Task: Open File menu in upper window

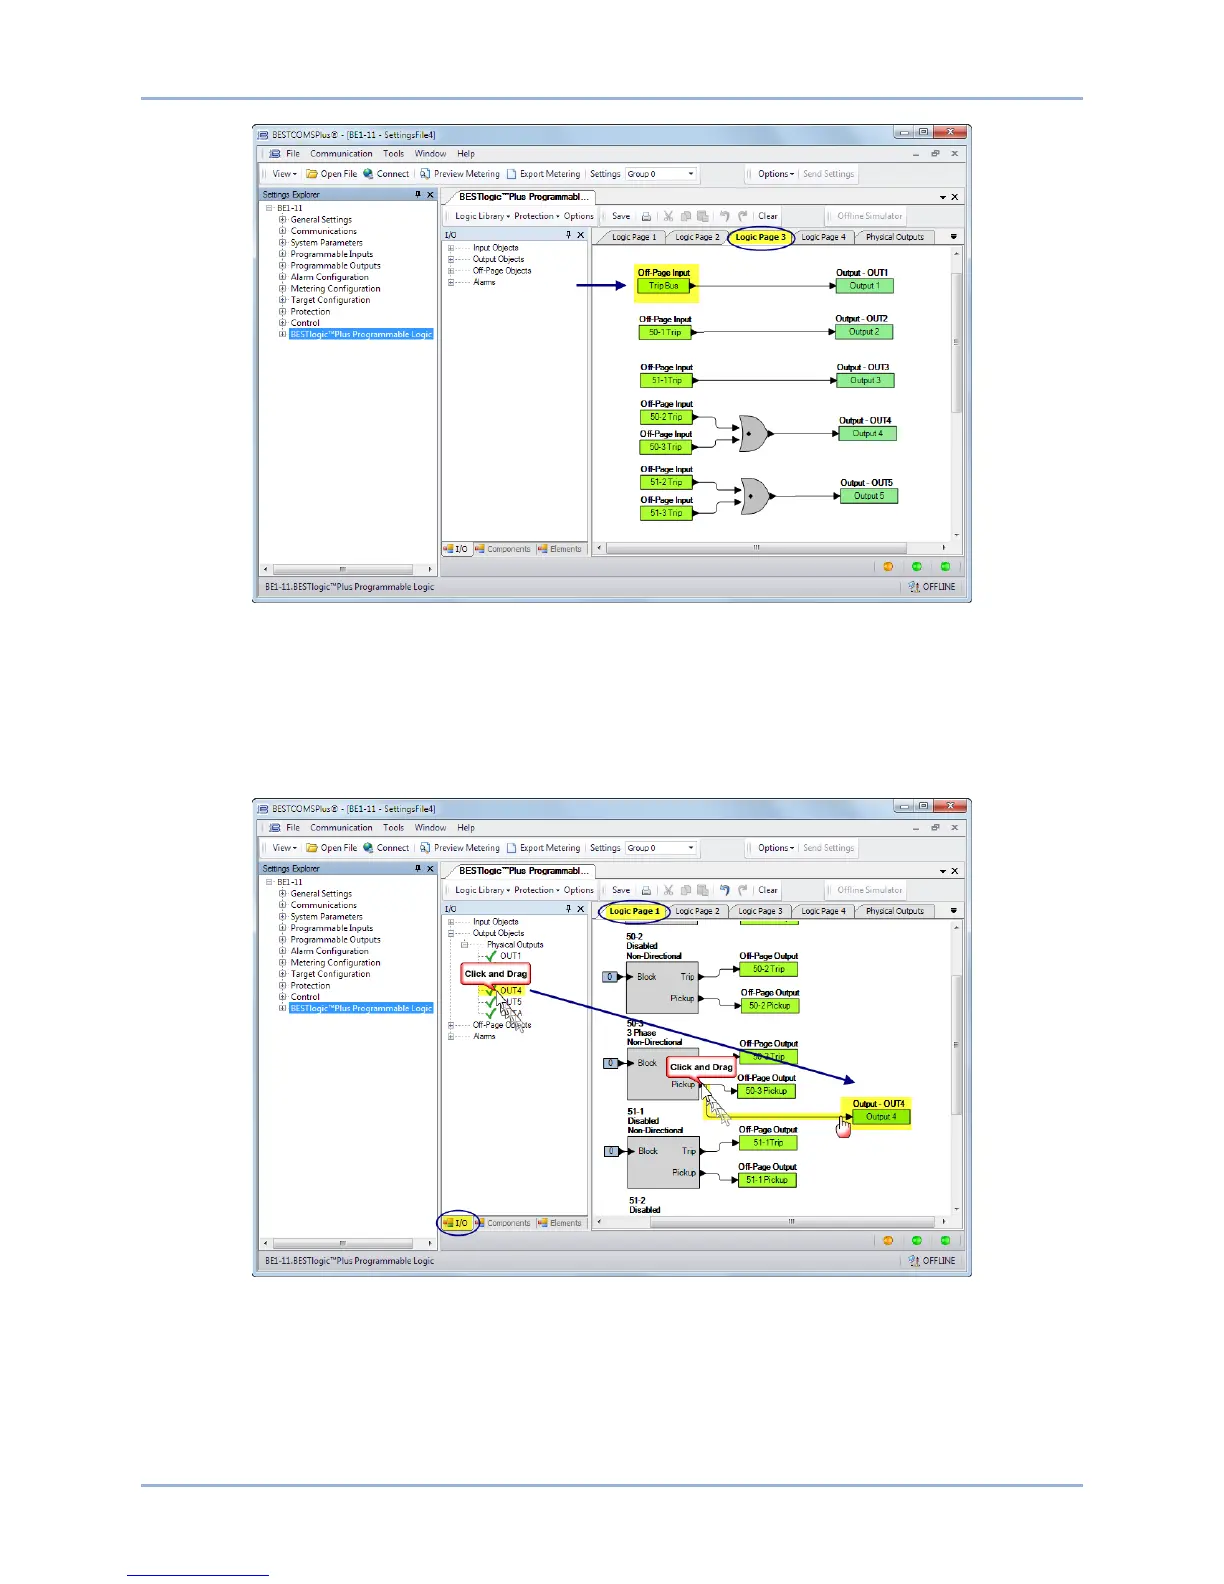Action: point(293,154)
